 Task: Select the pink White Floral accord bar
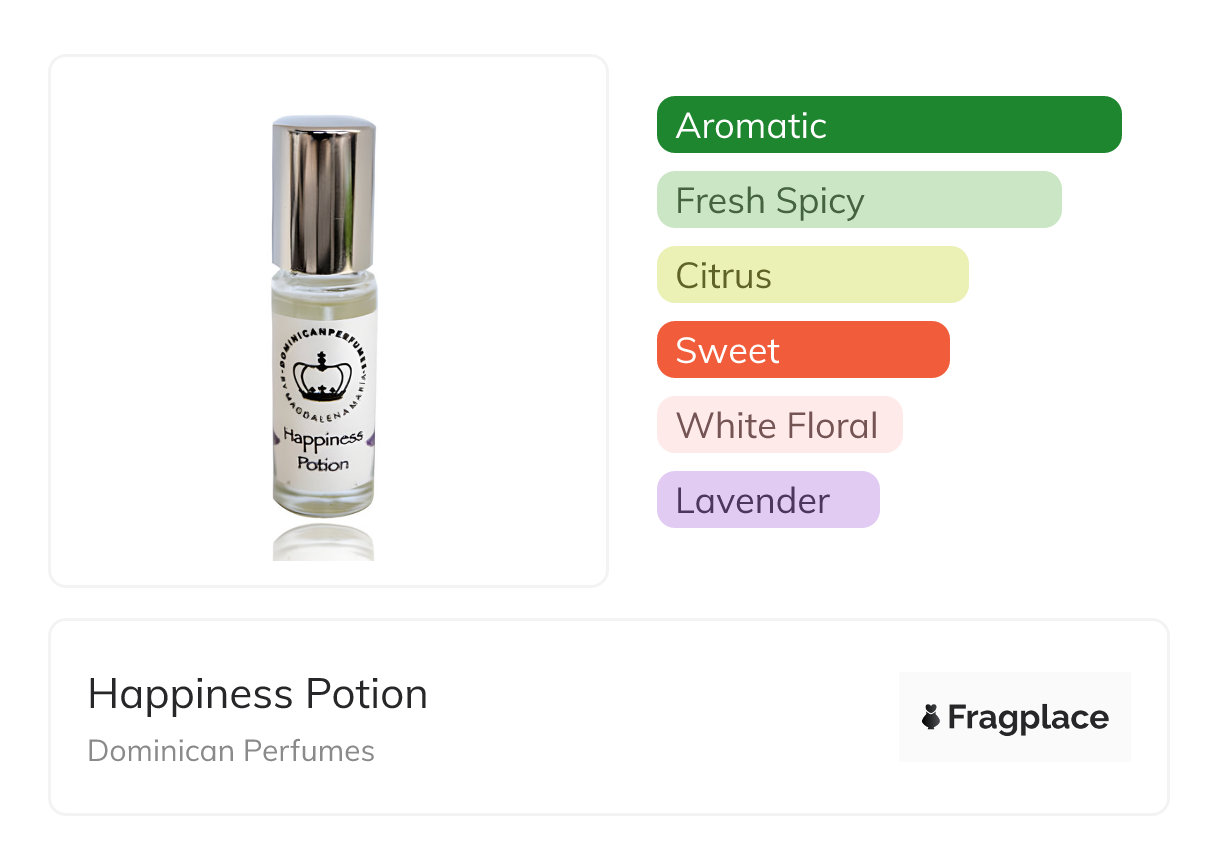778,425
